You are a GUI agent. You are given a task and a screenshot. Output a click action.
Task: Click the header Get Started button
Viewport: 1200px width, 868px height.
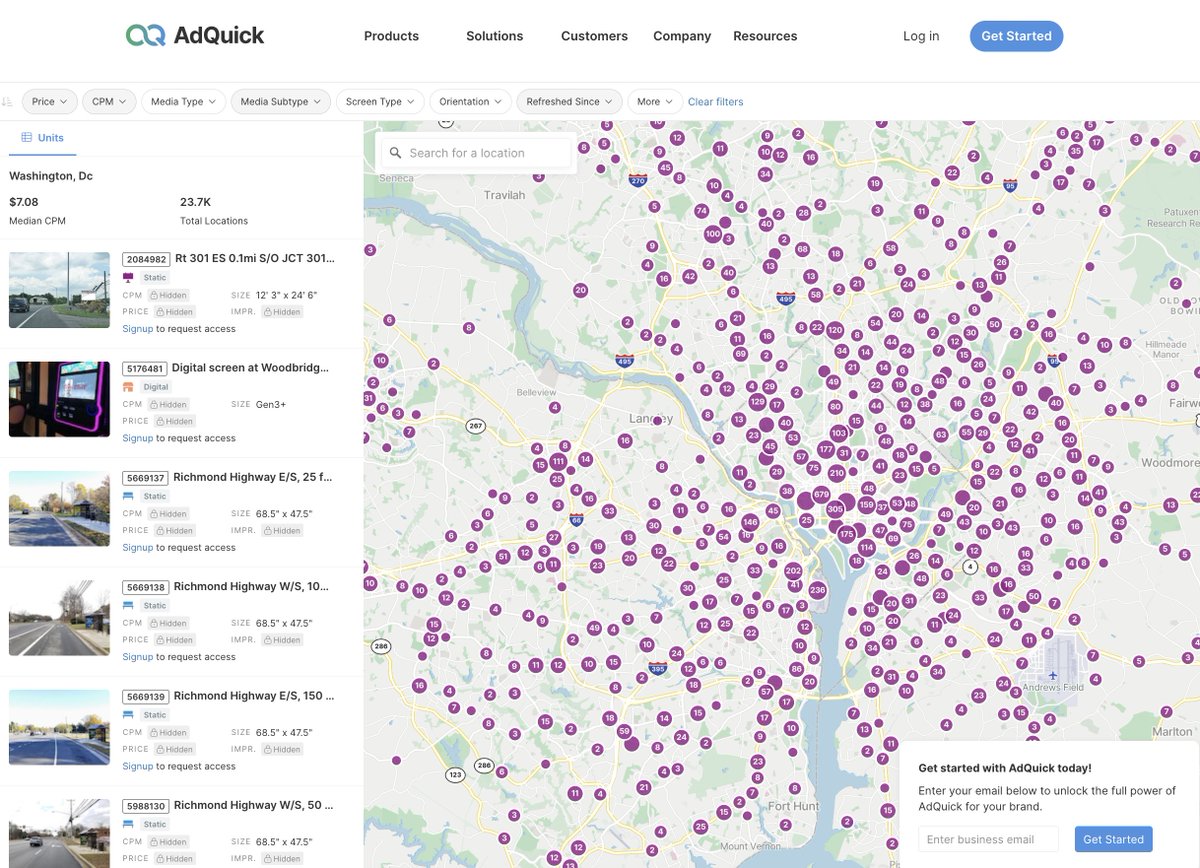[1016, 36]
